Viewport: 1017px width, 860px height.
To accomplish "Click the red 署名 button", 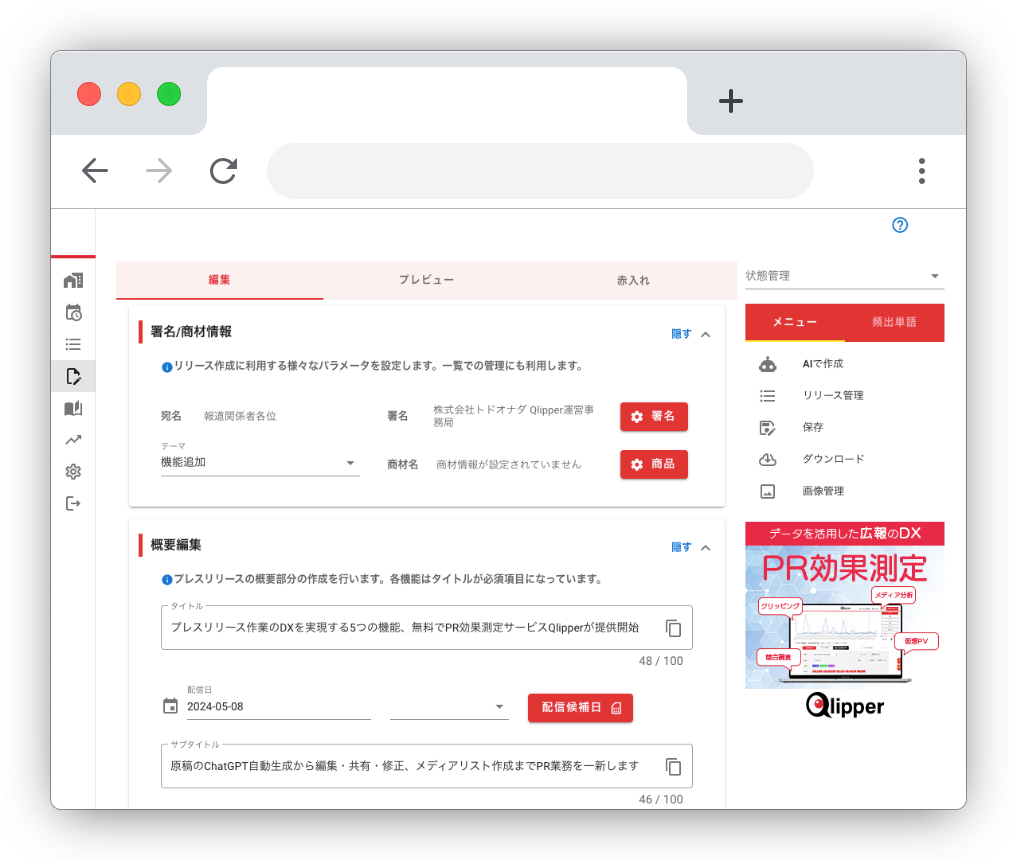I will (653, 416).
